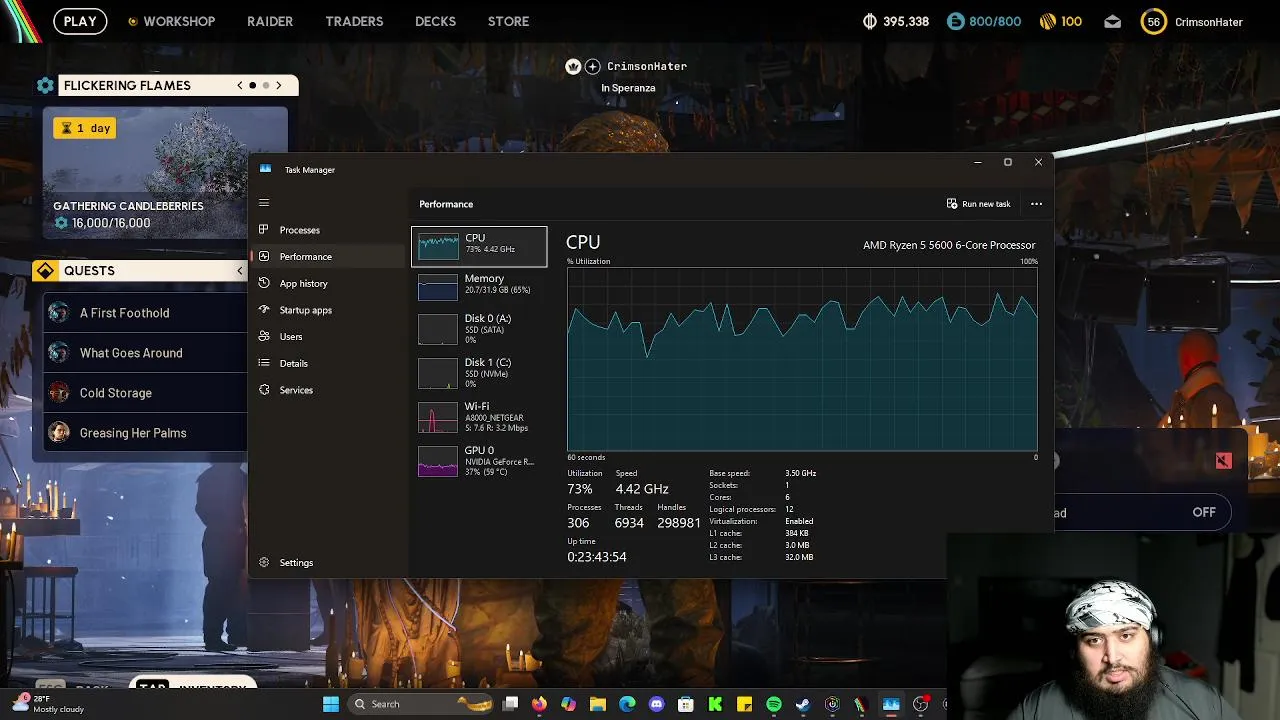Select the Memory performance item

pos(479,286)
